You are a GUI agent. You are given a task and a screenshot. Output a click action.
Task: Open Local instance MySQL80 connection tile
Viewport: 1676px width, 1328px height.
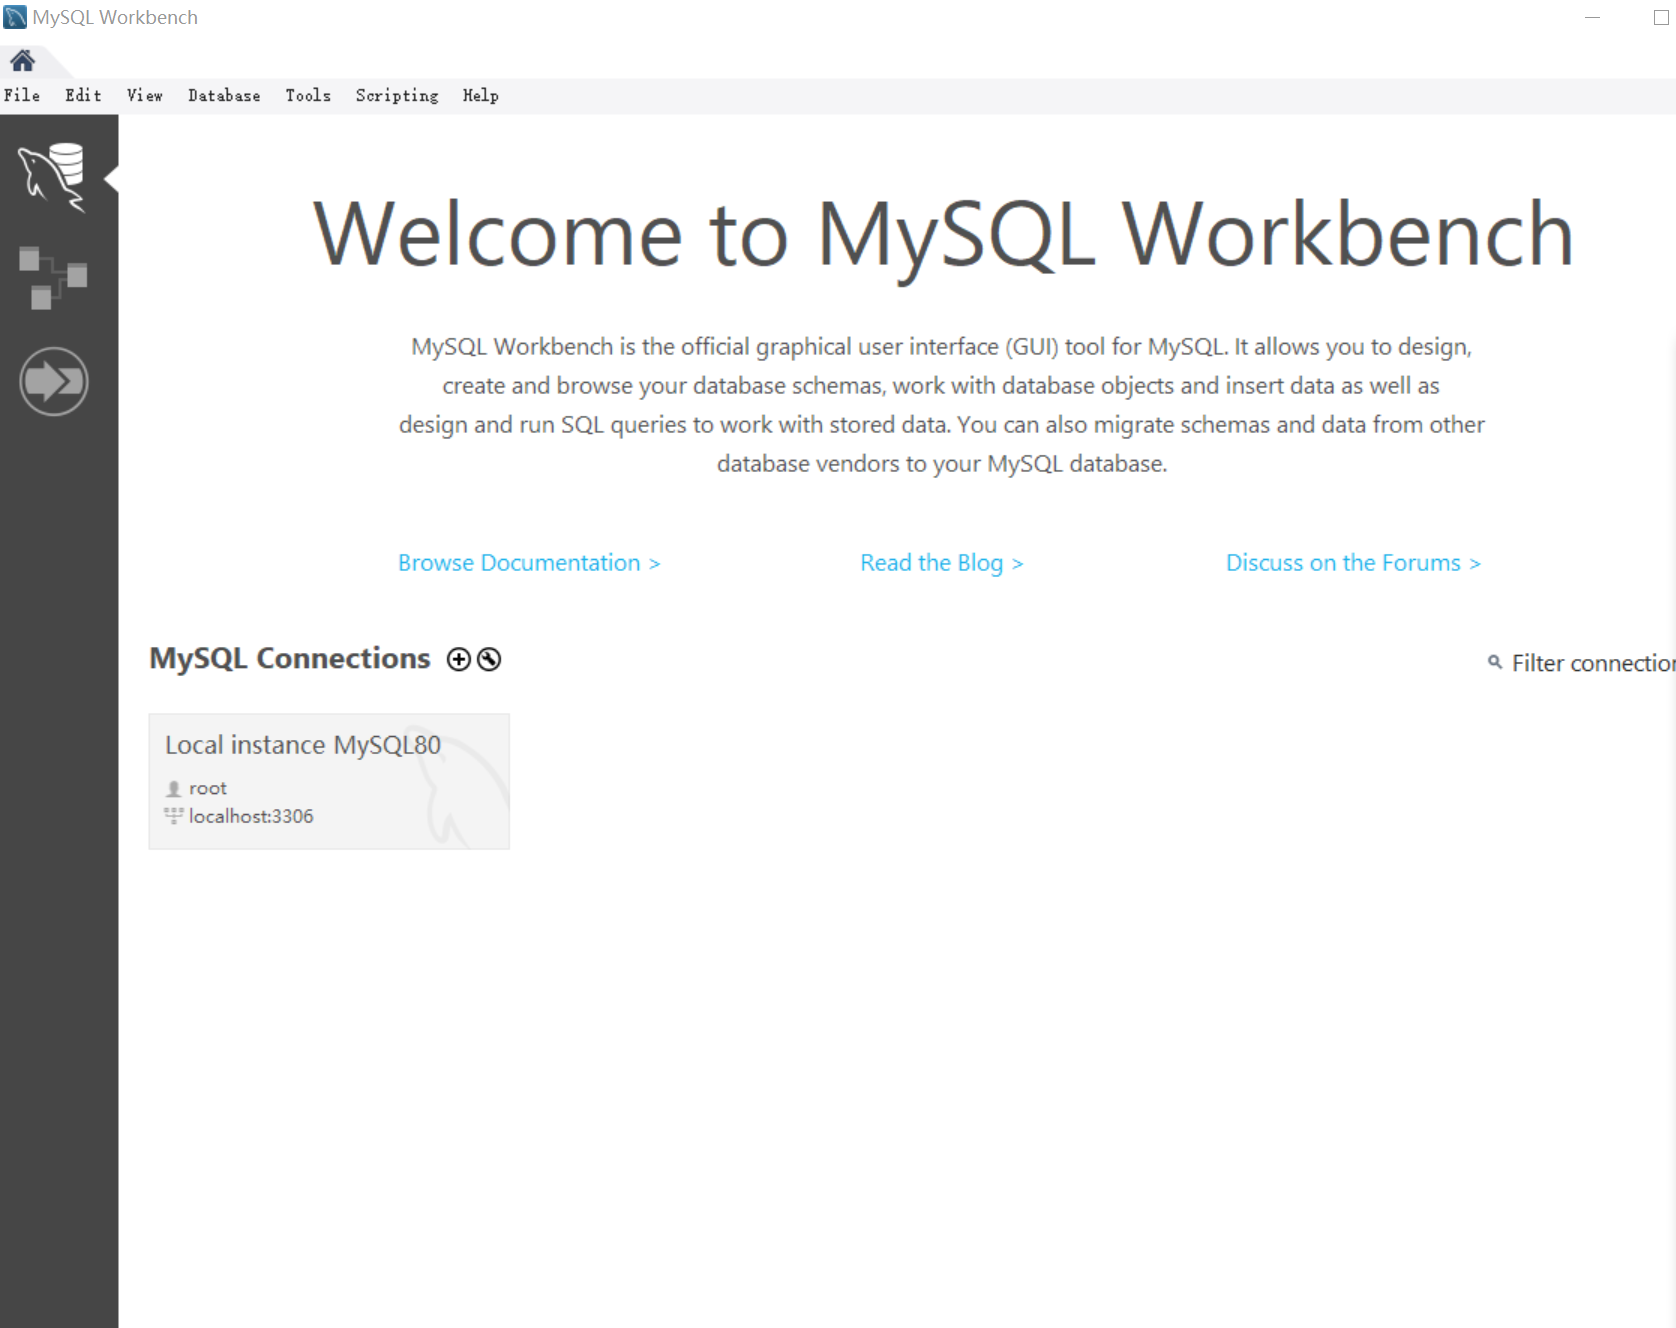click(x=329, y=781)
